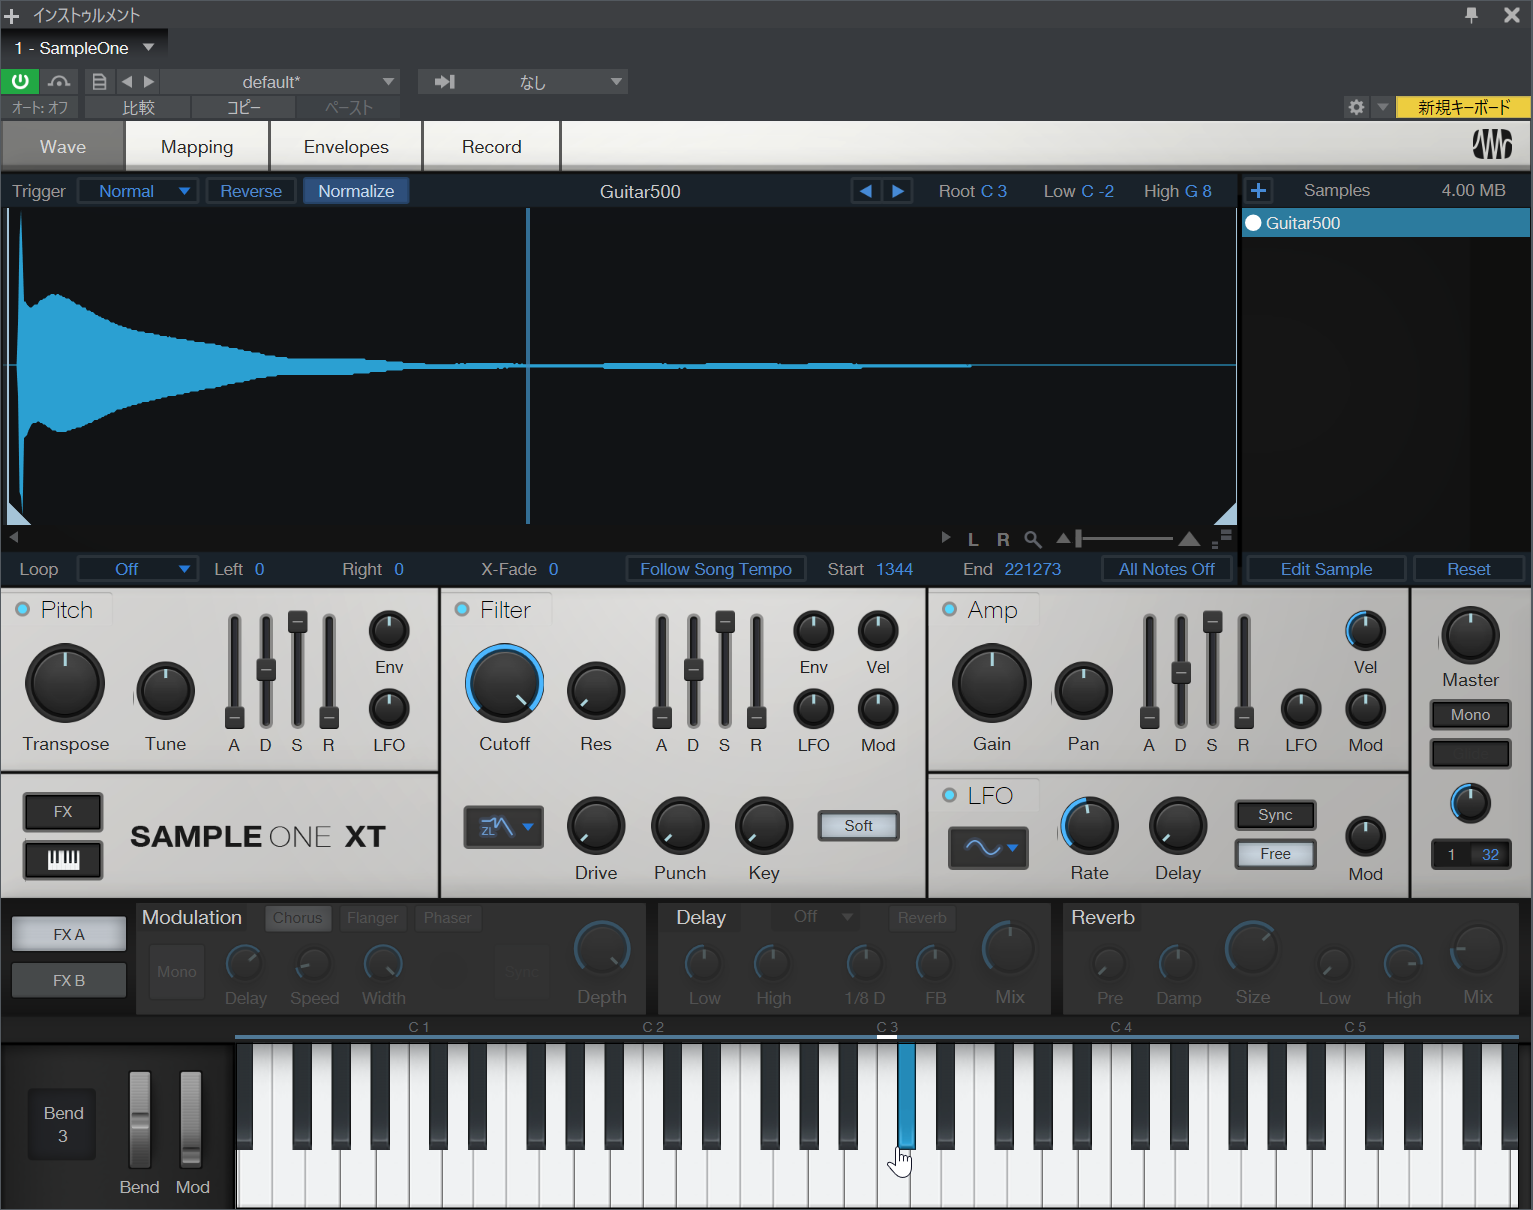Open the preset file menu icon
The height and width of the screenshot is (1210, 1533).
pyautogui.click(x=99, y=81)
